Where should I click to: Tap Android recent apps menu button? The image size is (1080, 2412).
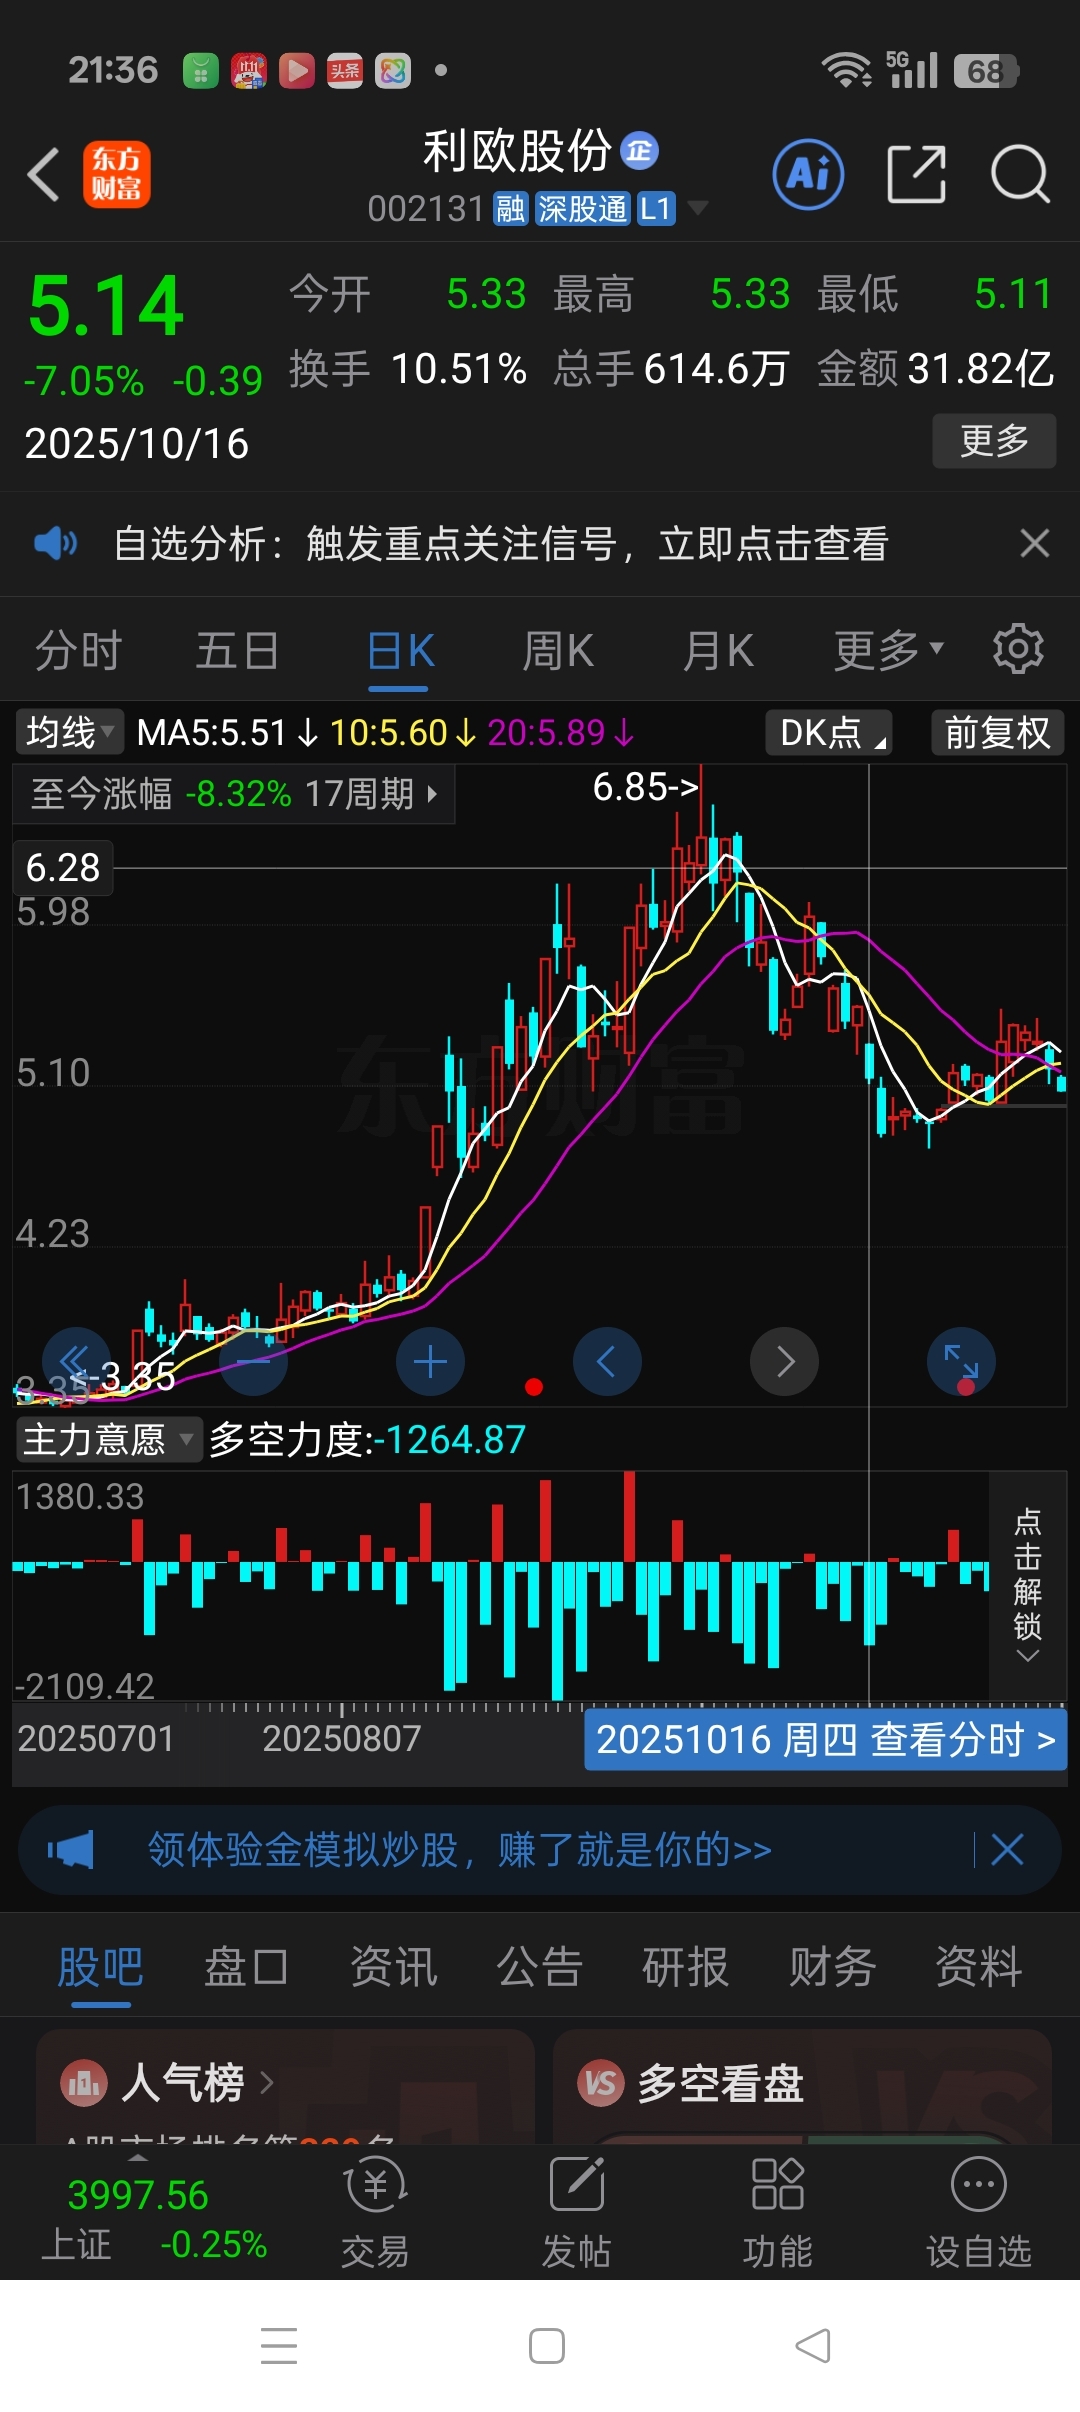click(x=278, y=2345)
